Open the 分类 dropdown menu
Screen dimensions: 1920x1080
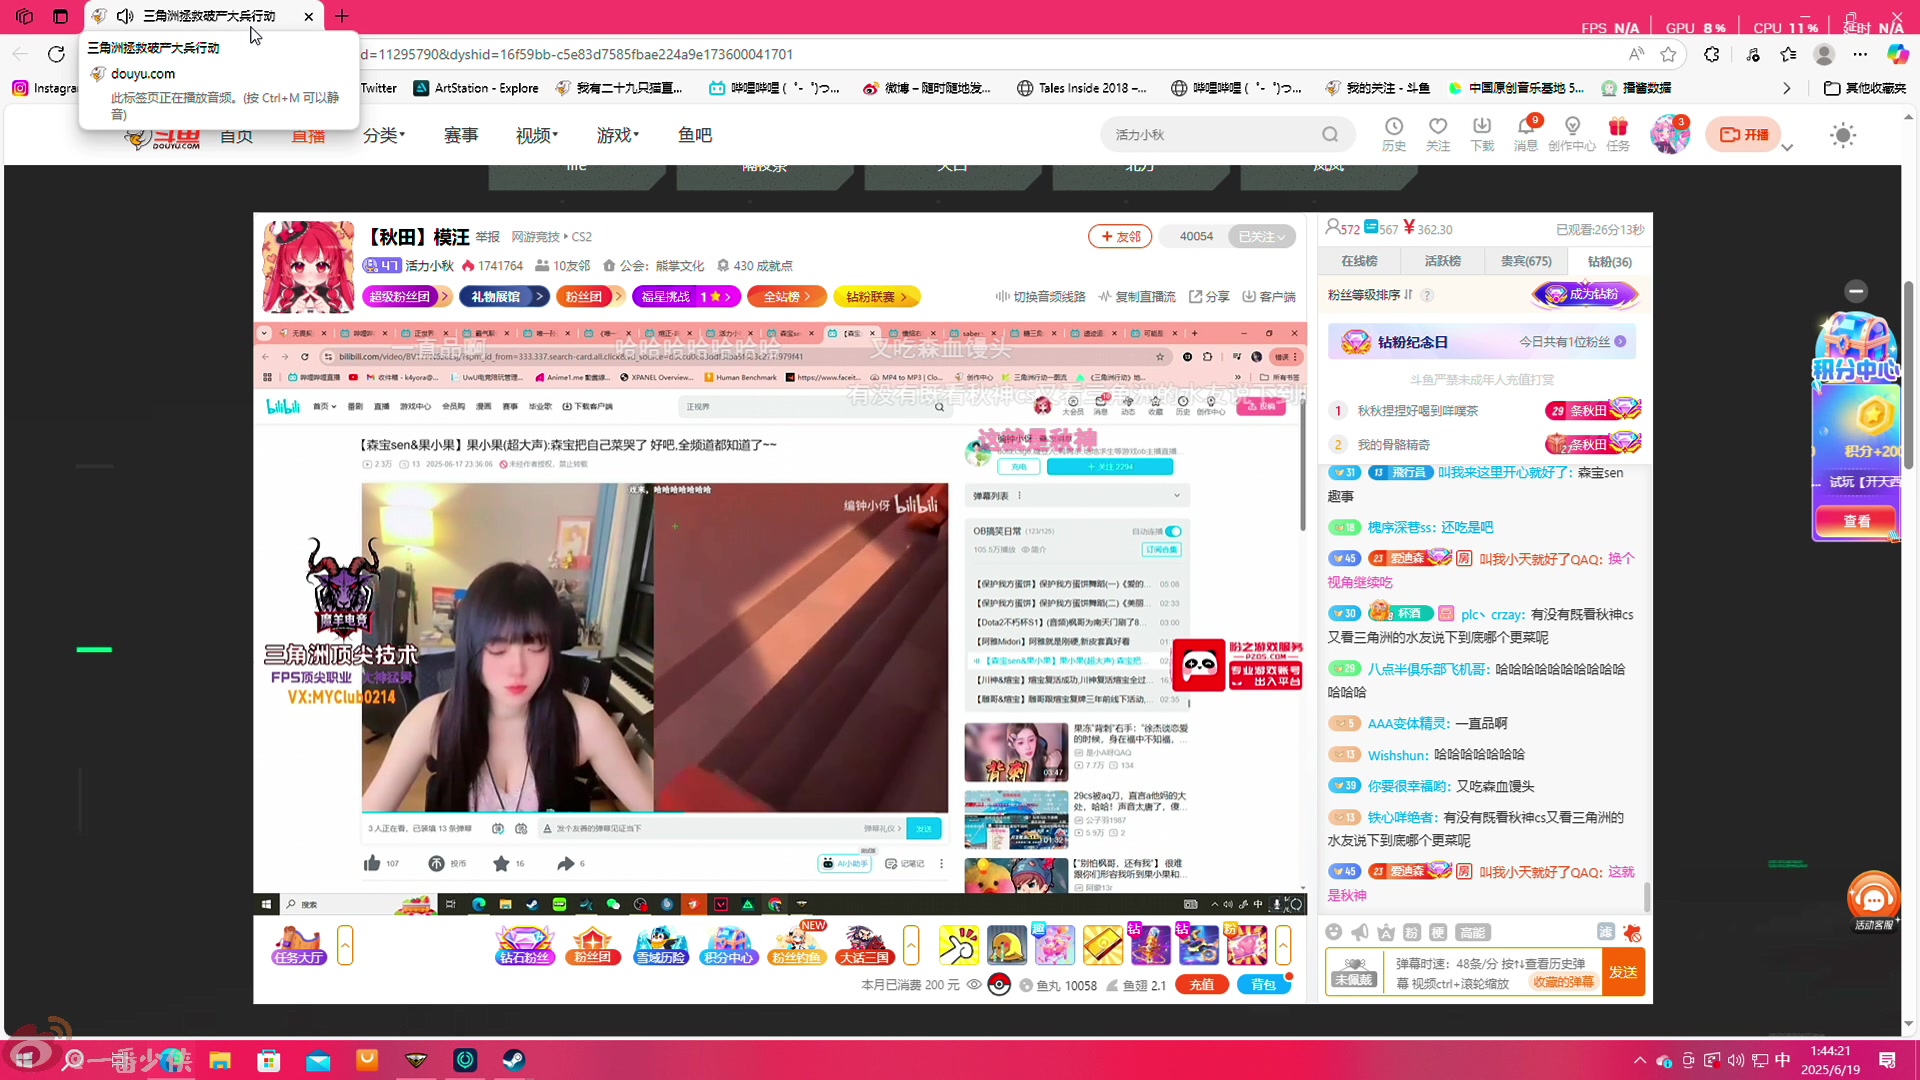(384, 135)
